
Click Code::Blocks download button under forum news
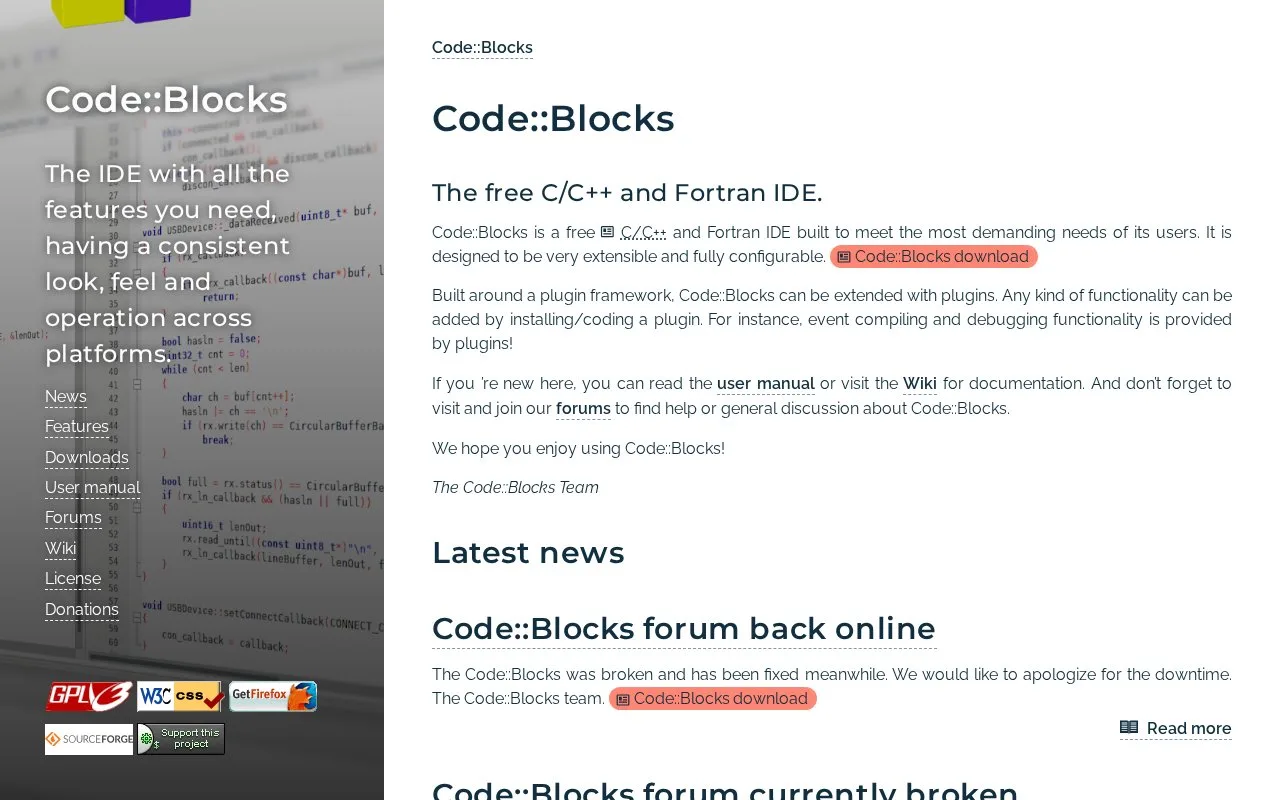713,699
